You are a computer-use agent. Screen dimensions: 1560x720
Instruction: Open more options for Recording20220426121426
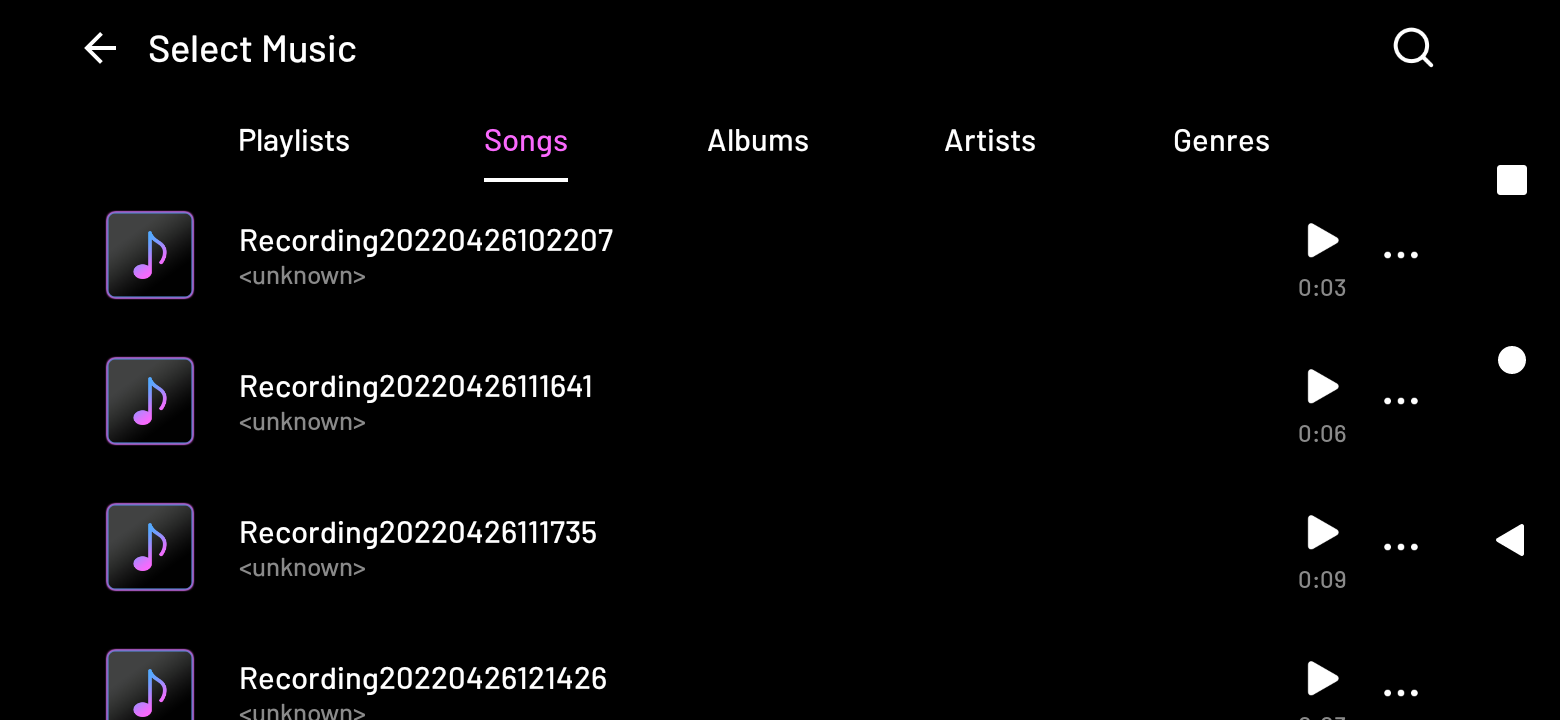1400,692
